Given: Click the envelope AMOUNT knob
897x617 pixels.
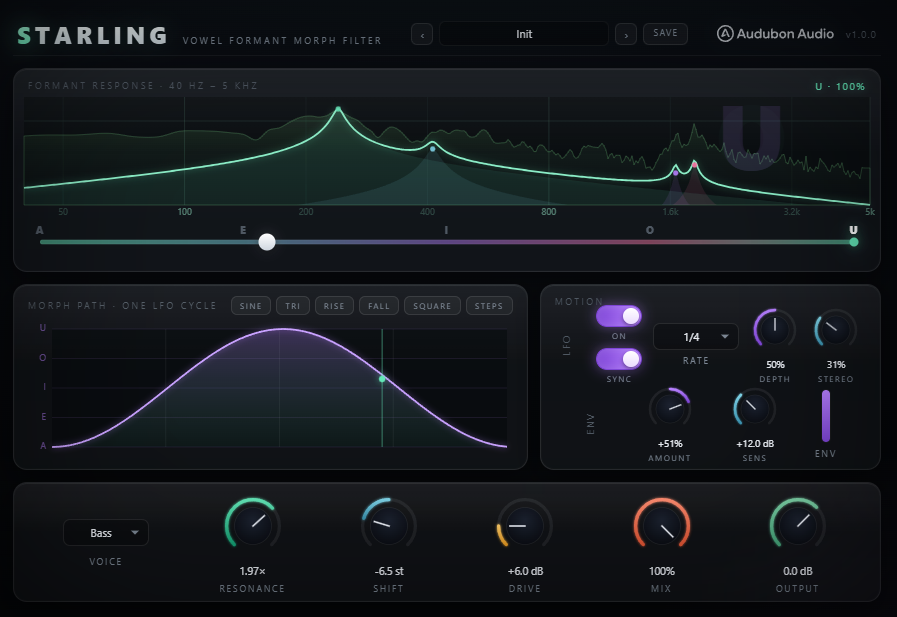Looking at the screenshot, I should (669, 408).
